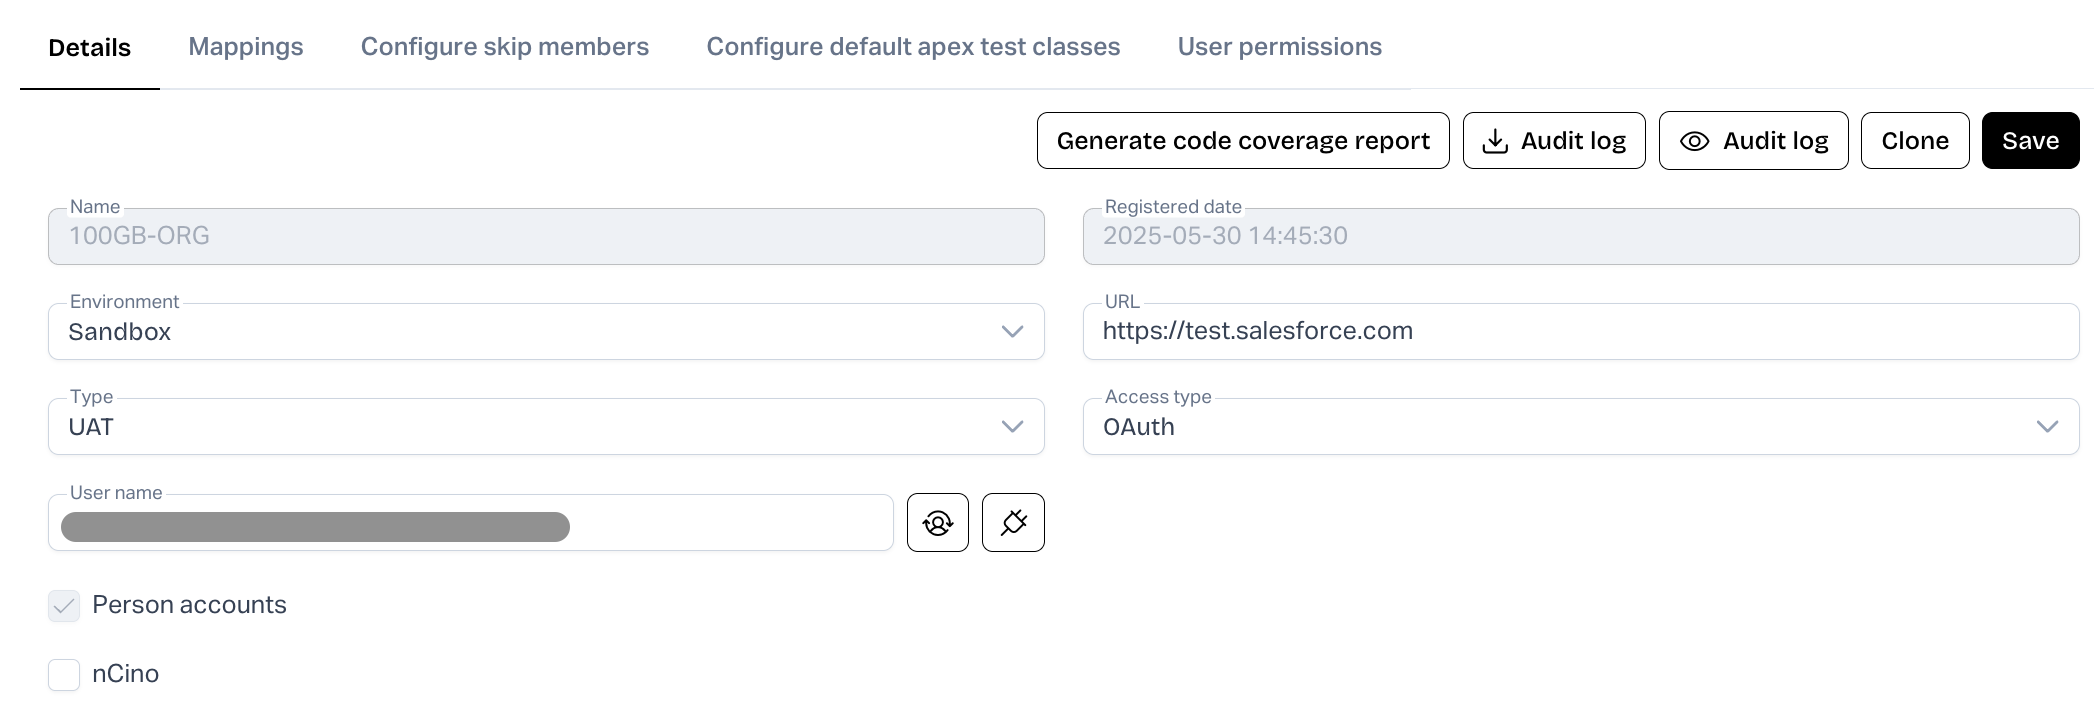Viewport: 2094px width, 710px height.
Task: Click Generate code coverage report button
Action: click(x=1243, y=141)
